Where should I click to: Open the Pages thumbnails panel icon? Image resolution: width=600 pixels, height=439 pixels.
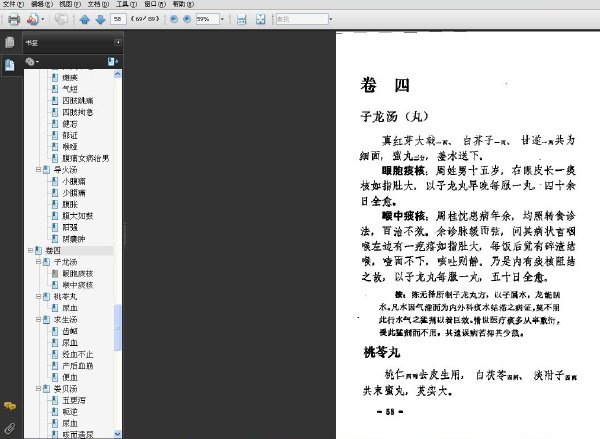pos(10,42)
